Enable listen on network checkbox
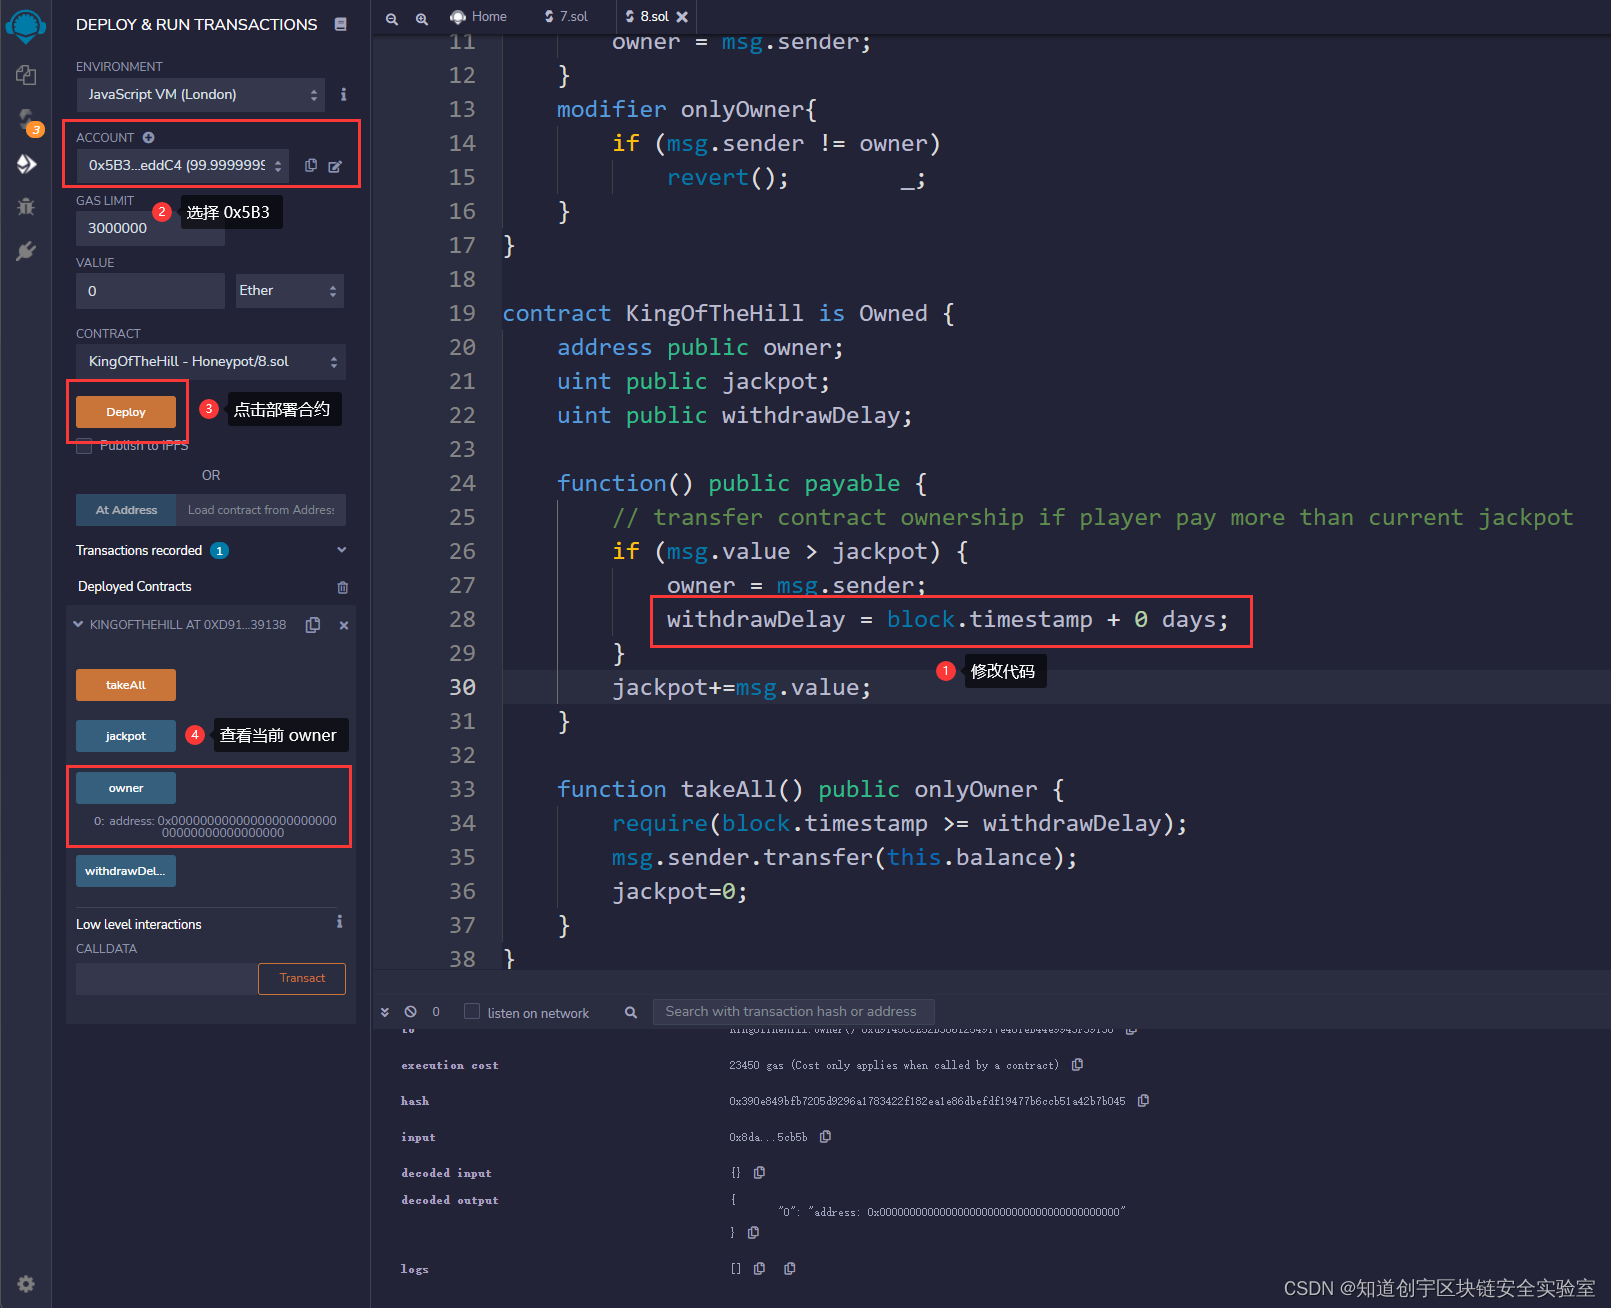 tap(472, 1011)
